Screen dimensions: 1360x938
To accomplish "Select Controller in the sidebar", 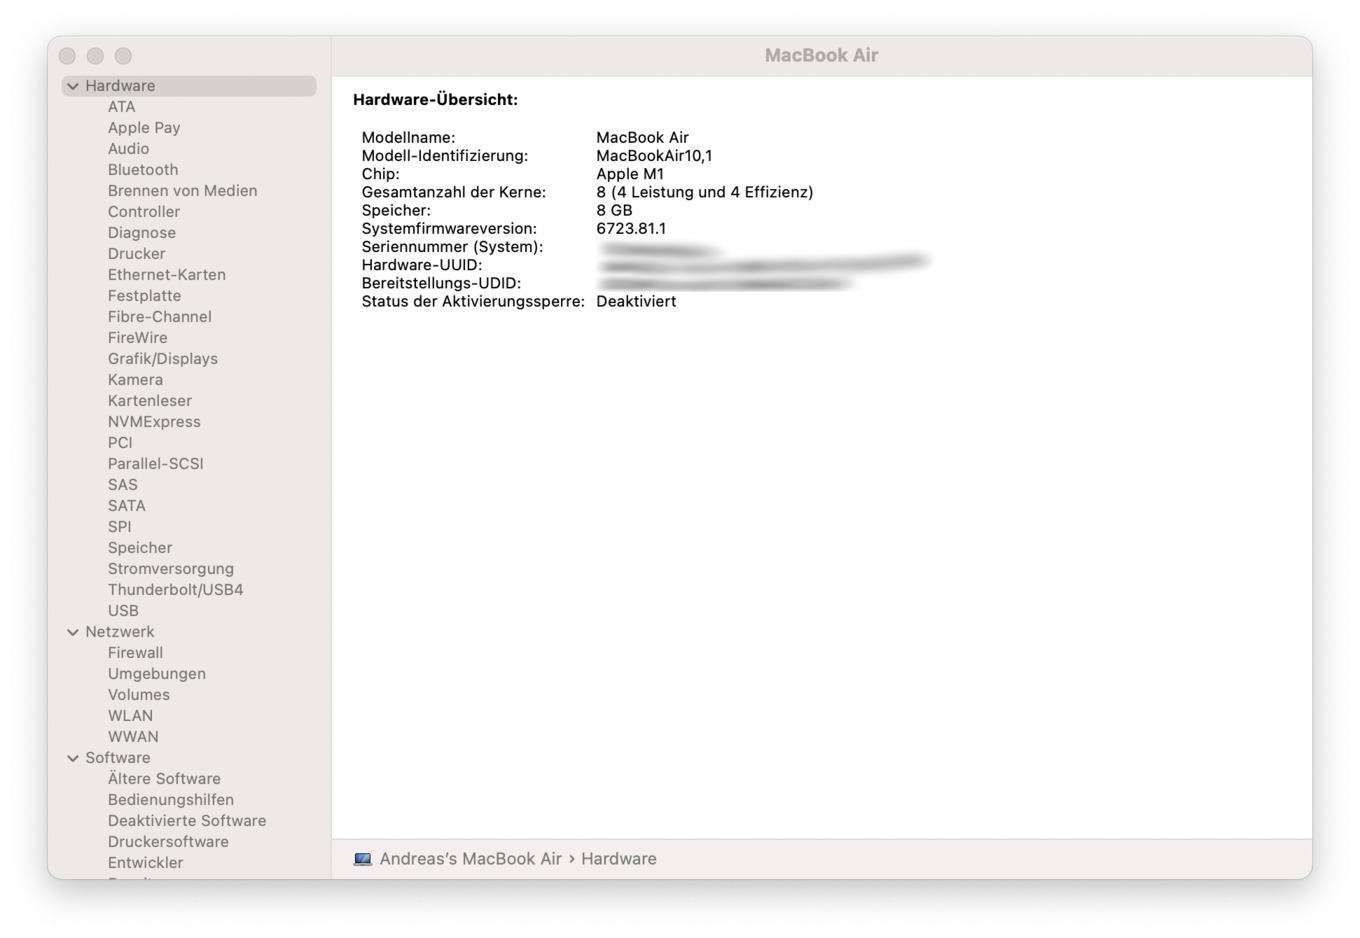I will coord(144,212).
